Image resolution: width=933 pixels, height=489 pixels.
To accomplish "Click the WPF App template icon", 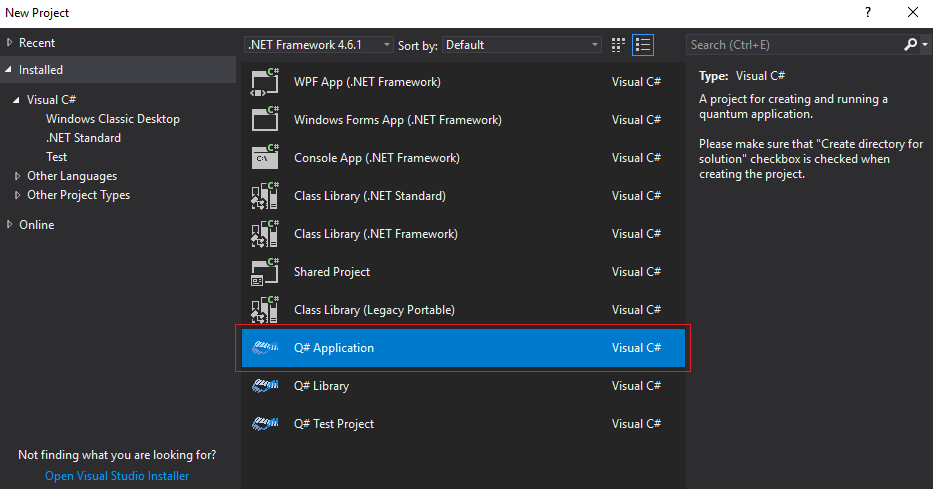I will [265, 82].
